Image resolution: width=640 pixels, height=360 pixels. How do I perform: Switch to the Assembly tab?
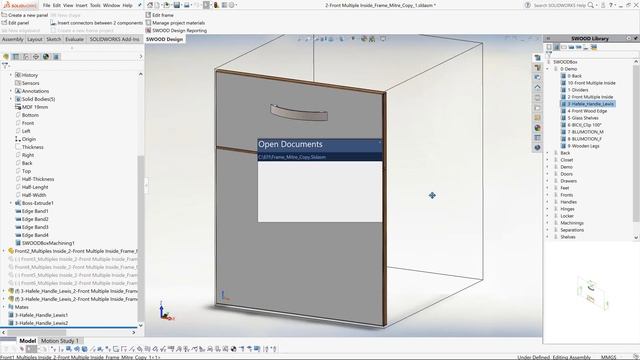click(x=13, y=39)
